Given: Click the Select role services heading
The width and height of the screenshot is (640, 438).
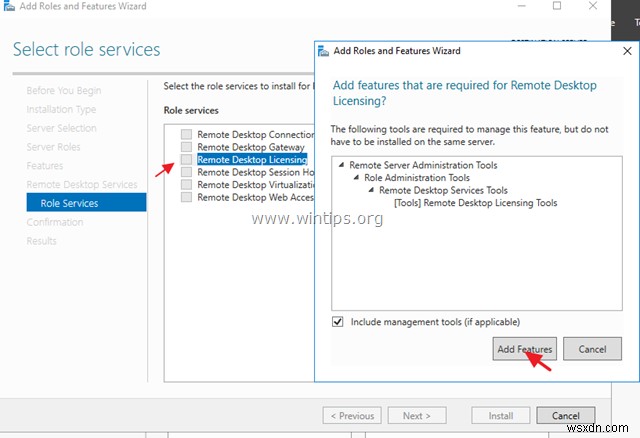Looking at the screenshot, I should (87, 50).
